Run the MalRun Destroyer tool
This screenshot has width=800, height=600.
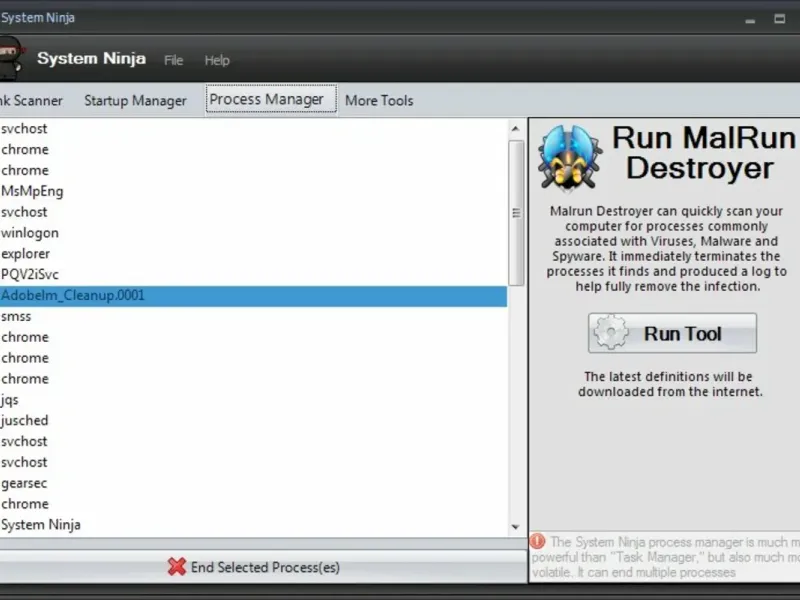(x=672, y=333)
